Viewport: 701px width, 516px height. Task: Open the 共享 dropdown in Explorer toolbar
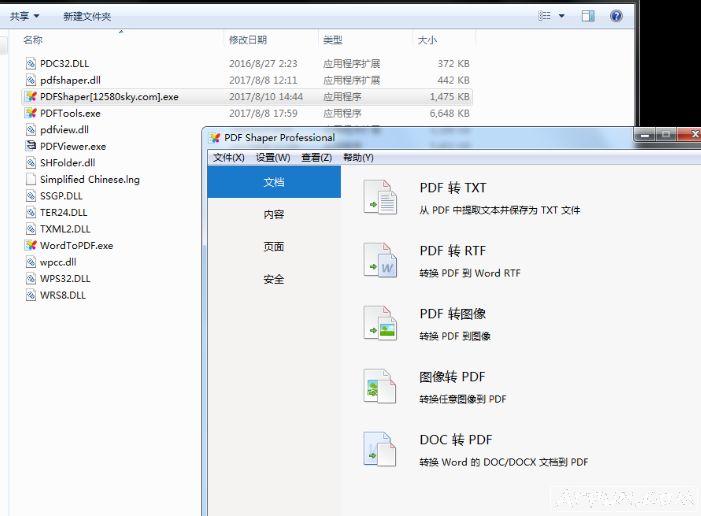pyautogui.click(x=25, y=17)
